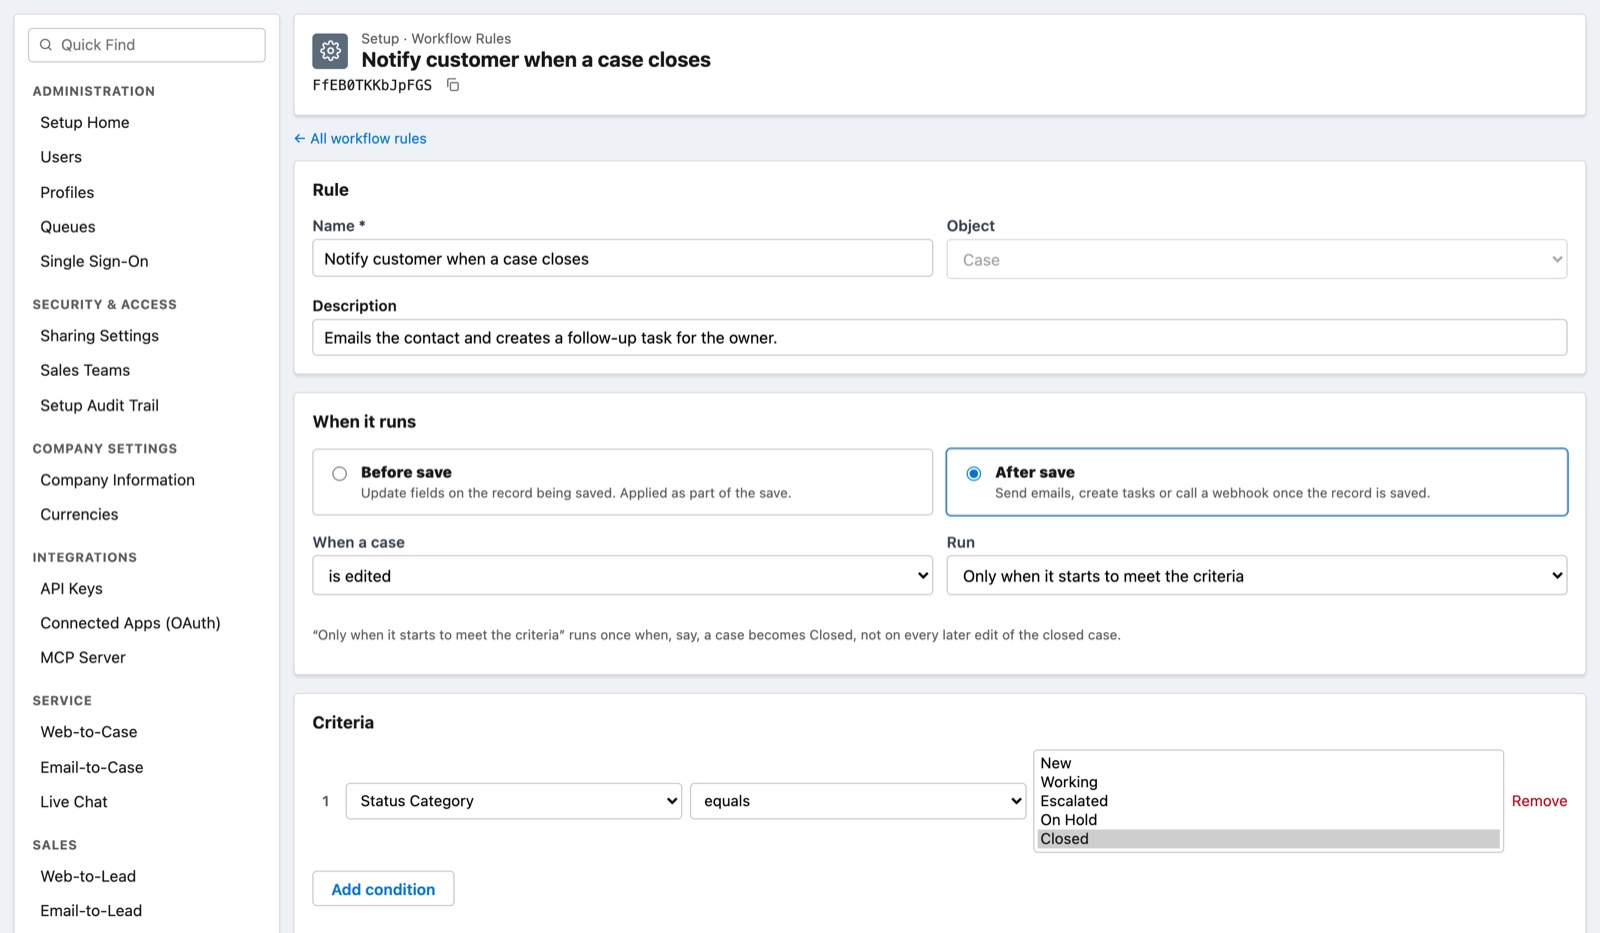Remove criteria condition 1
This screenshot has height=933, width=1600.
[1539, 801]
